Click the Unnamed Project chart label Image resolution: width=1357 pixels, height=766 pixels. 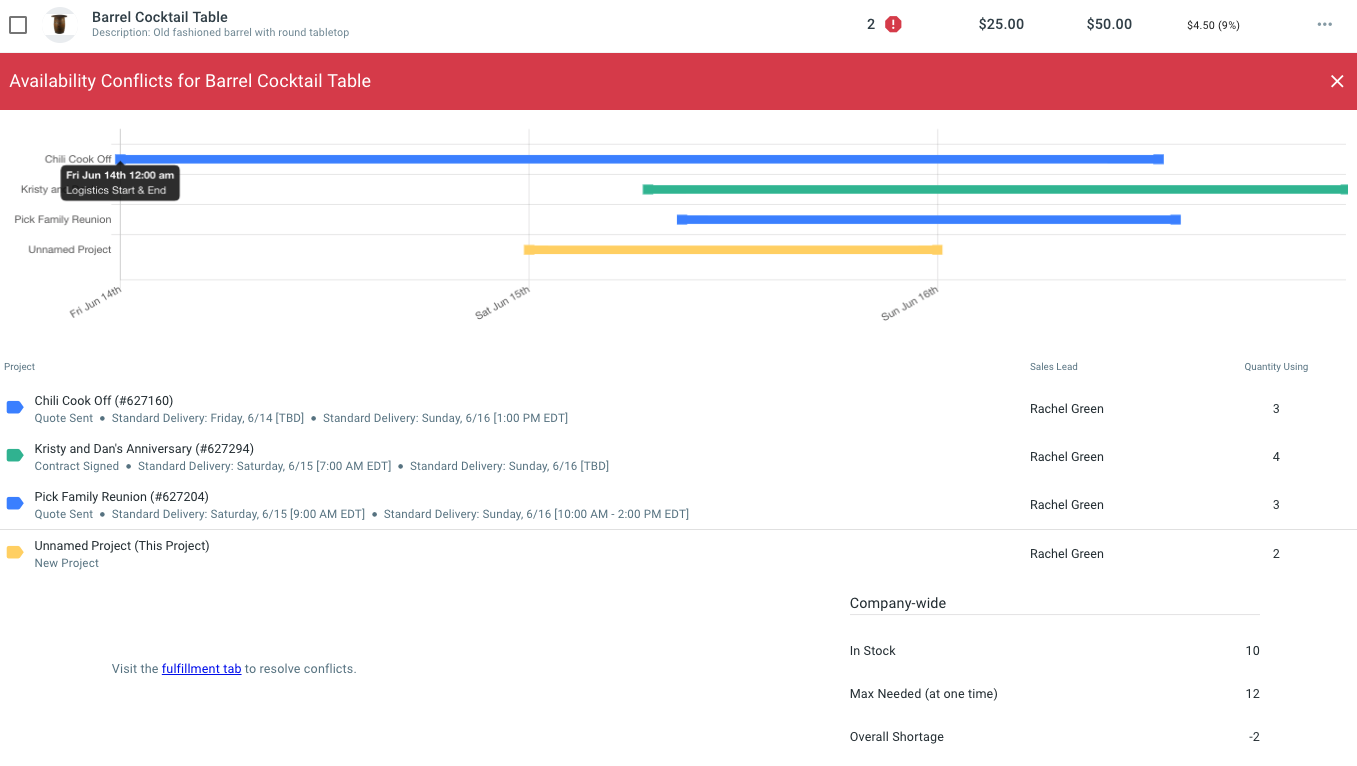click(70, 249)
